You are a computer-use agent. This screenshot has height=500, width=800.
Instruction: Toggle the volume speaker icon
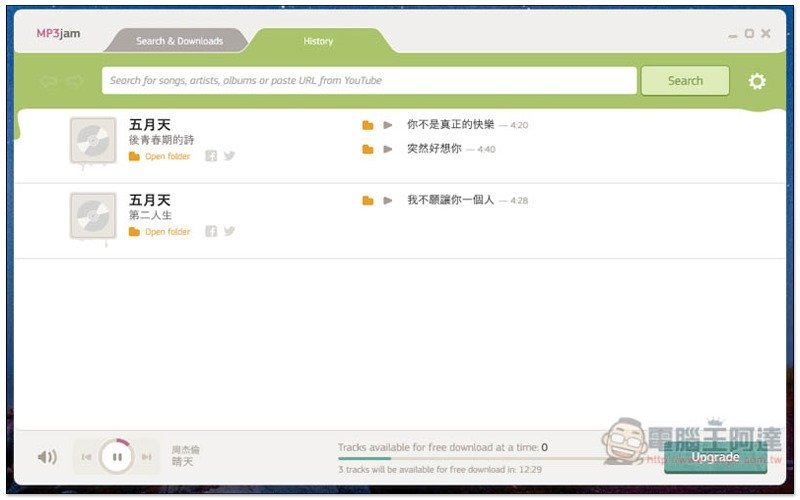47,457
